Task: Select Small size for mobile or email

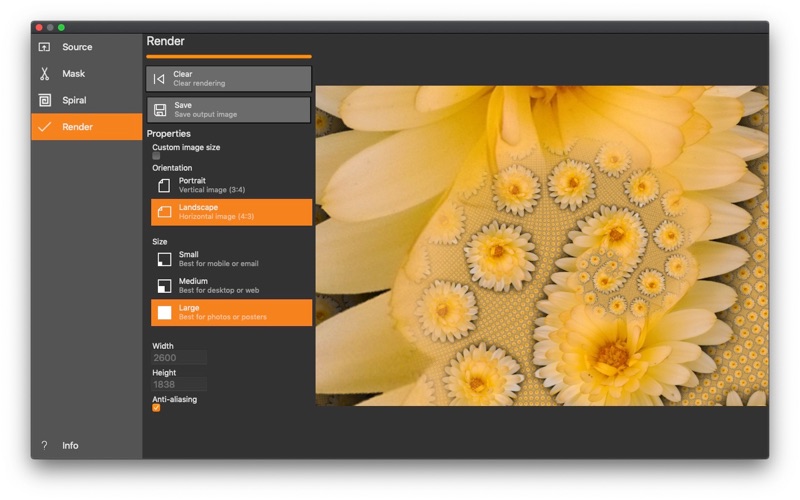Action: [231, 259]
